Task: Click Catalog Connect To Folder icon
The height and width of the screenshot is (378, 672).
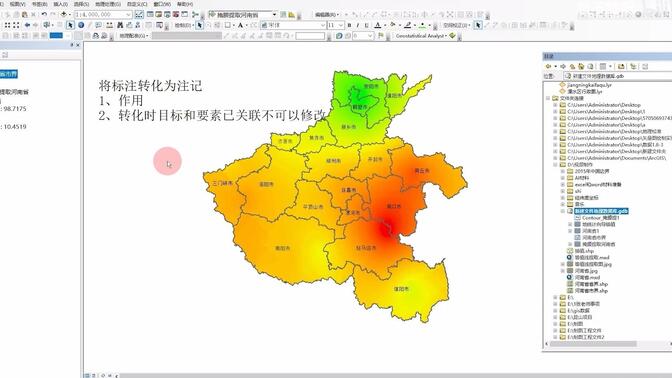Action: [621, 66]
